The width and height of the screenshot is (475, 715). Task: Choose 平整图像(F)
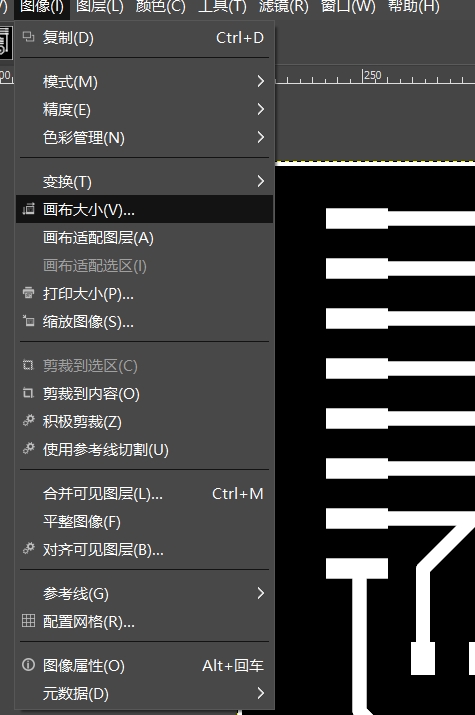click(x=144, y=522)
